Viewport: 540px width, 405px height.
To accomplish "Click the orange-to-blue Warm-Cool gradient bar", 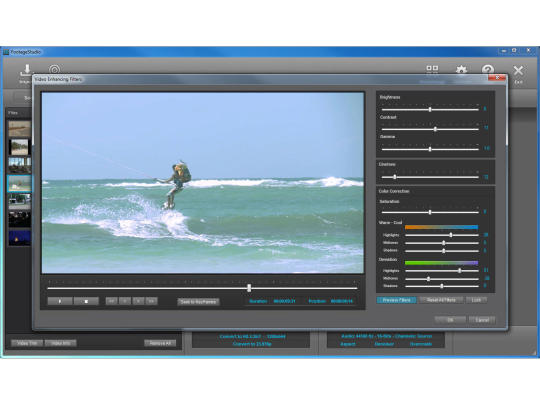I will coord(441,227).
